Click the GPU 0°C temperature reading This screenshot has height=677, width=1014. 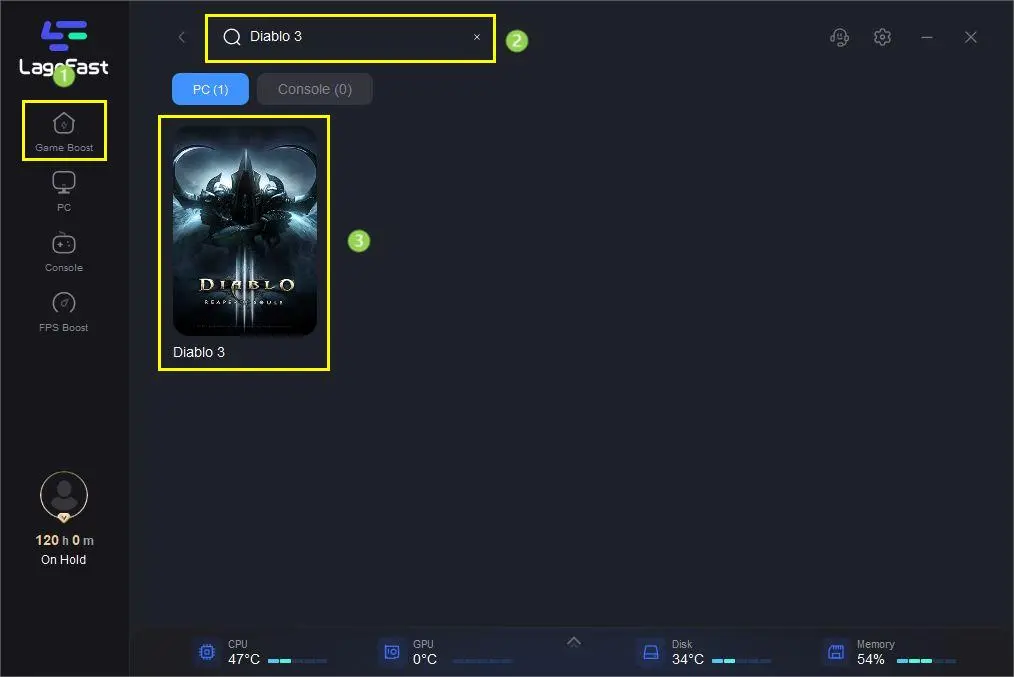[425, 660]
